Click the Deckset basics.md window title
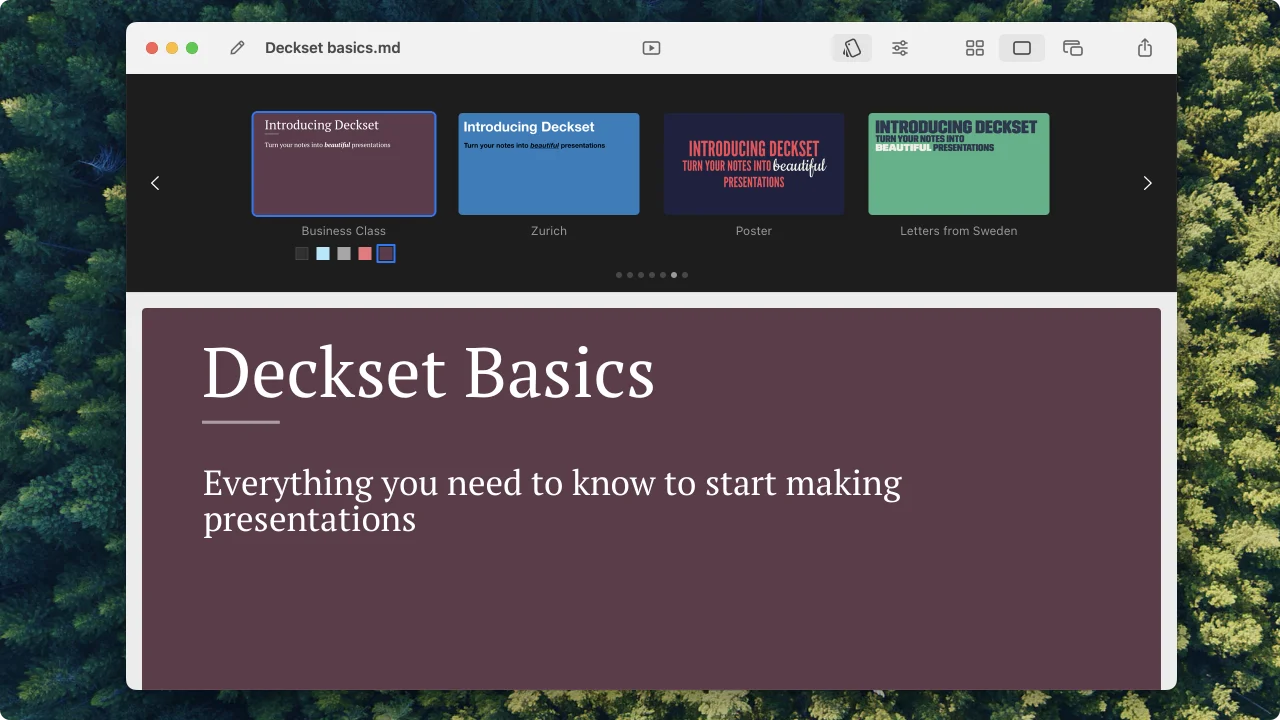This screenshot has width=1280, height=720. [x=333, y=48]
